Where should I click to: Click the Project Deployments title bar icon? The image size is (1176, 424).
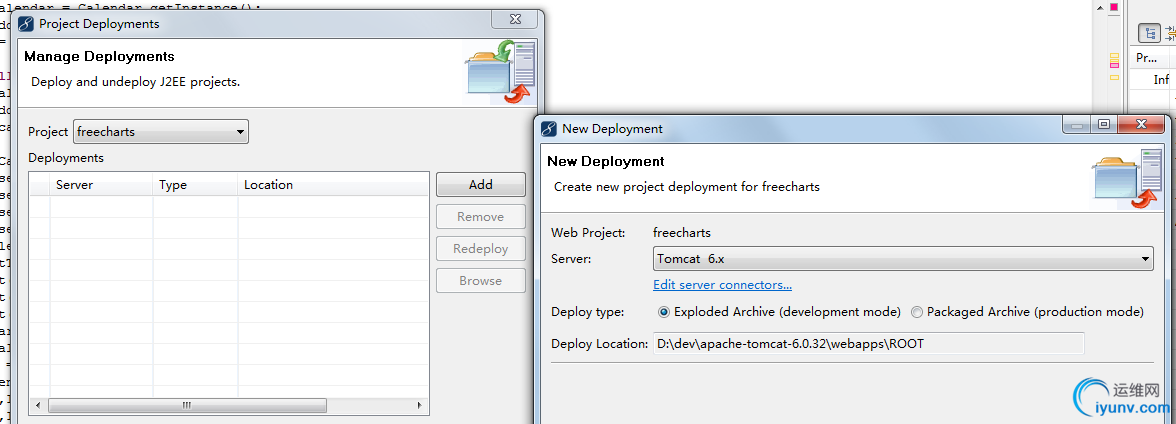(27, 23)
